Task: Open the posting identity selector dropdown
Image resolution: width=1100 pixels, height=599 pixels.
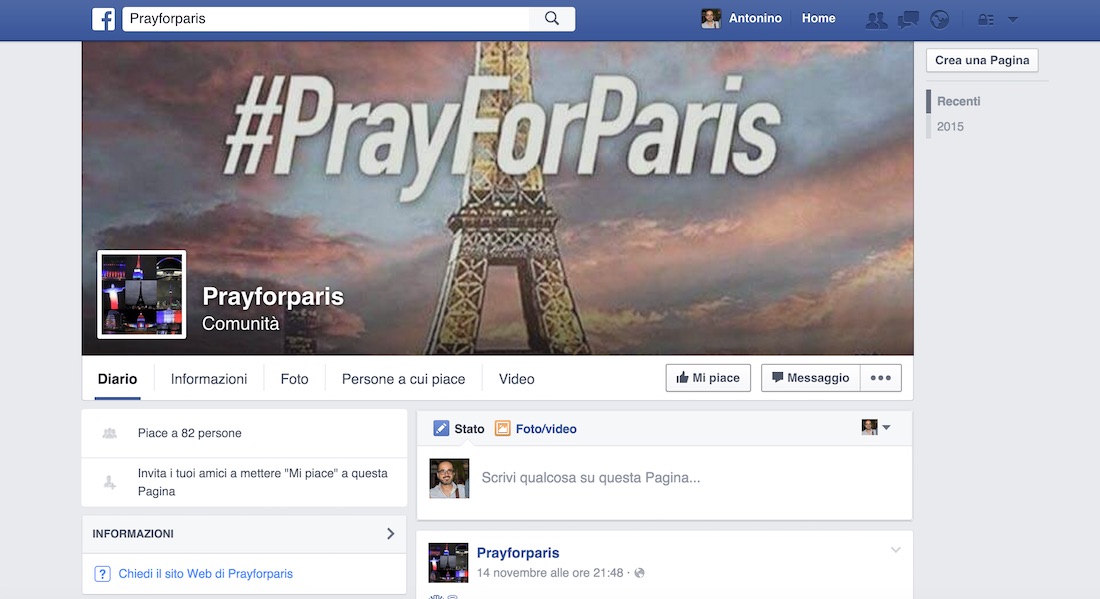Action: (876, 428)
